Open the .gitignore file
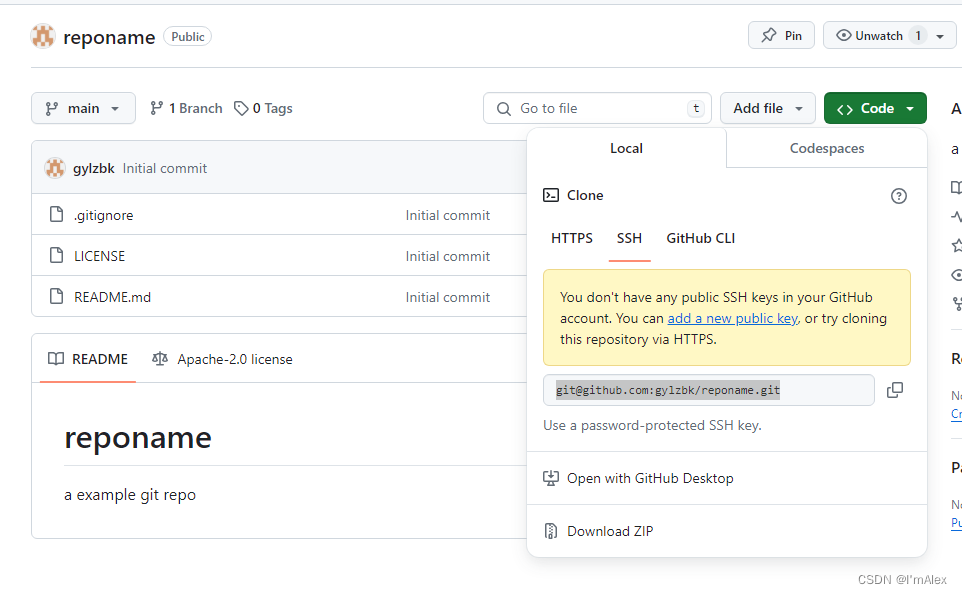Image resolution: width=962 pixels, height=594 pixels. coord(103,215)
